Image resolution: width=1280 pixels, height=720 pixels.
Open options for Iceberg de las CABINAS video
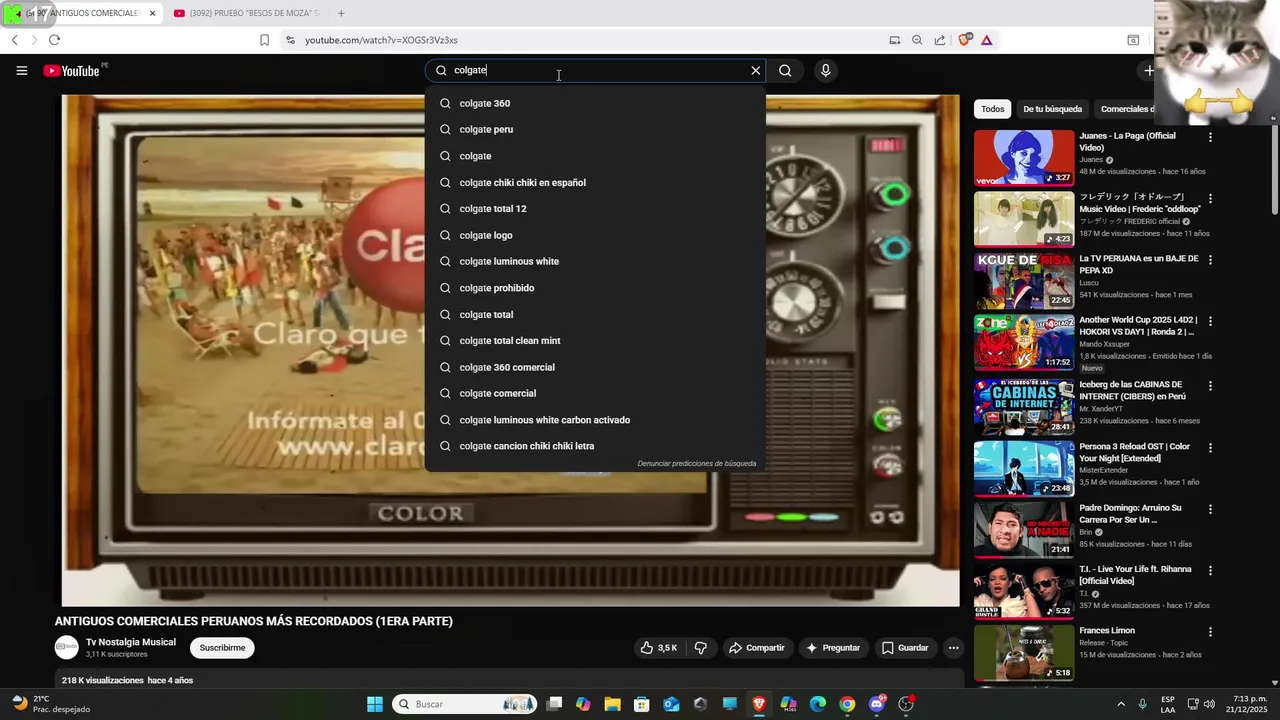click(x=1210, y=385)
